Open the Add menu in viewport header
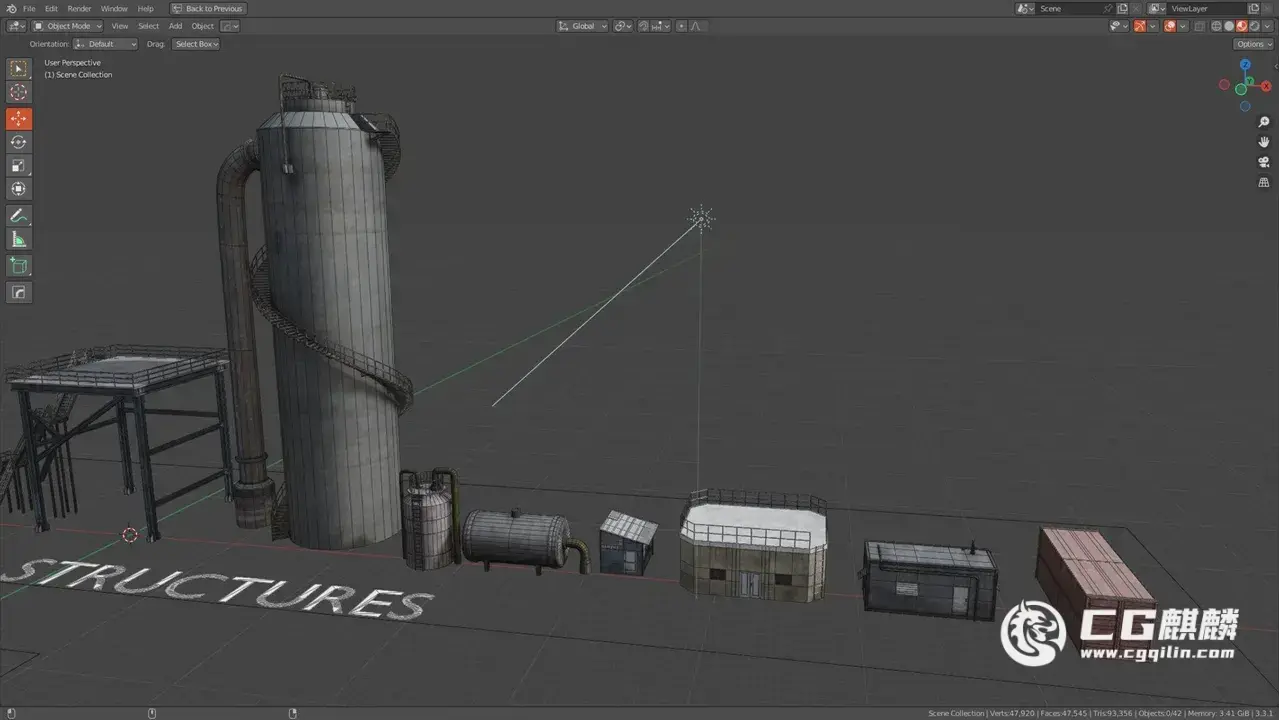The image size is (1280, 720). [x=175, y=26]
